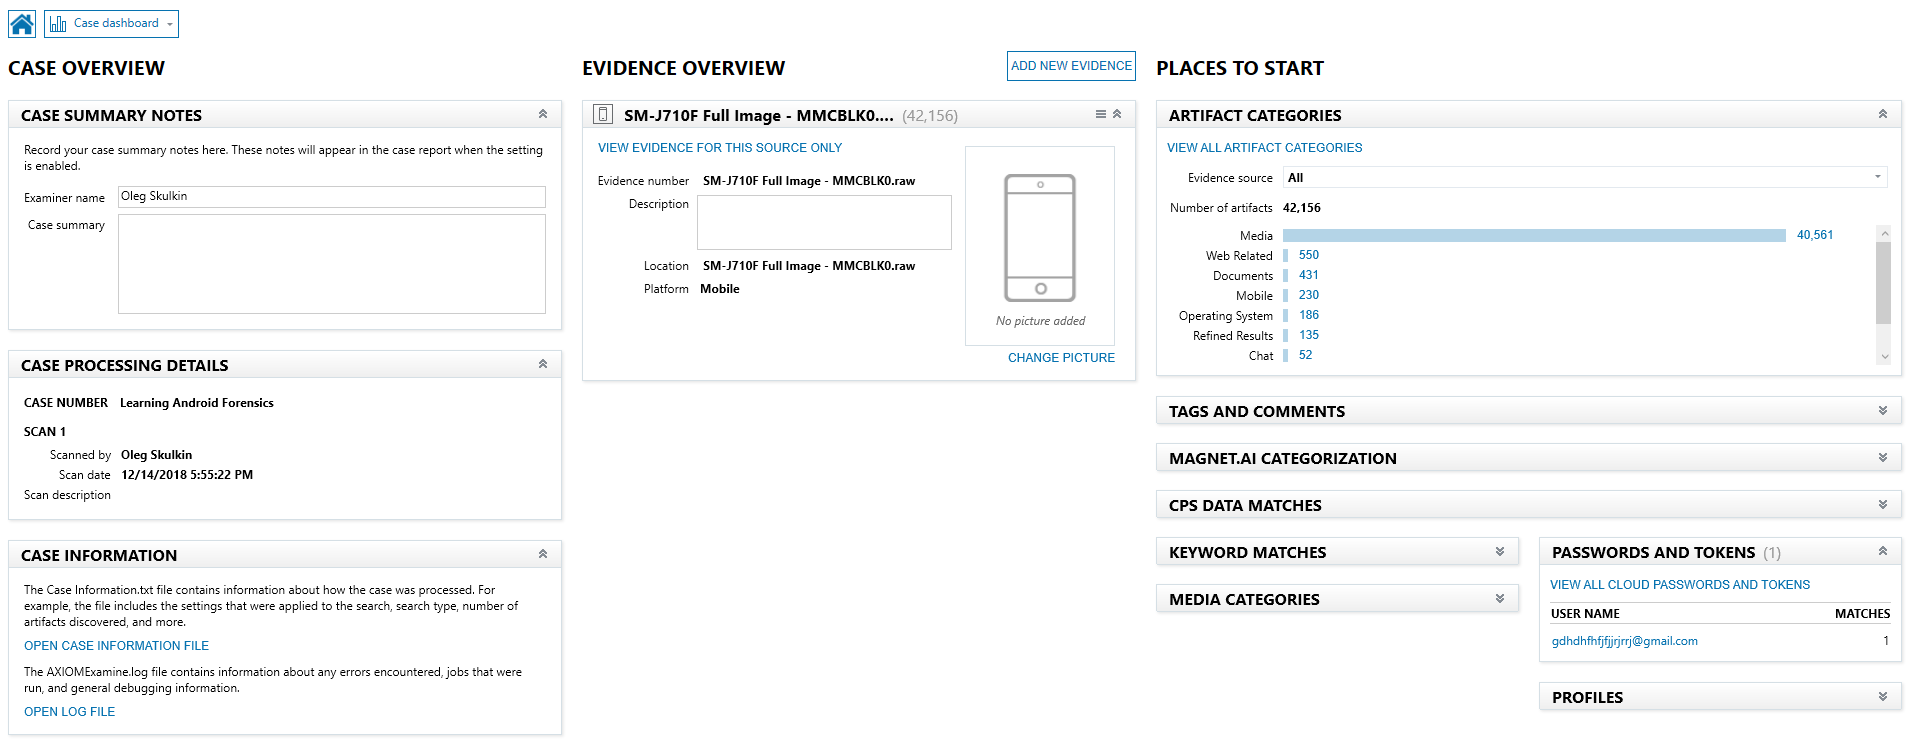
Task: Collapse the SM-J710F evidence panel
Action: [1117, 114]
